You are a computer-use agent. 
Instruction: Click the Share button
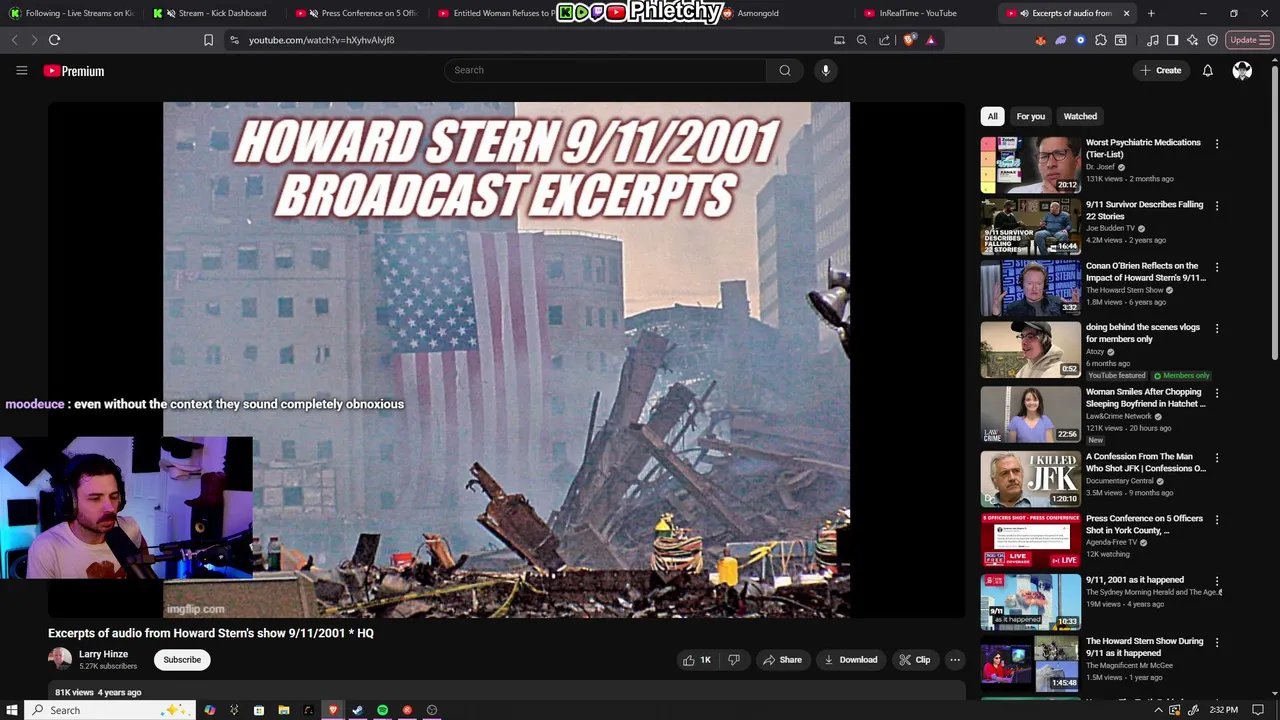click(782, 660)
